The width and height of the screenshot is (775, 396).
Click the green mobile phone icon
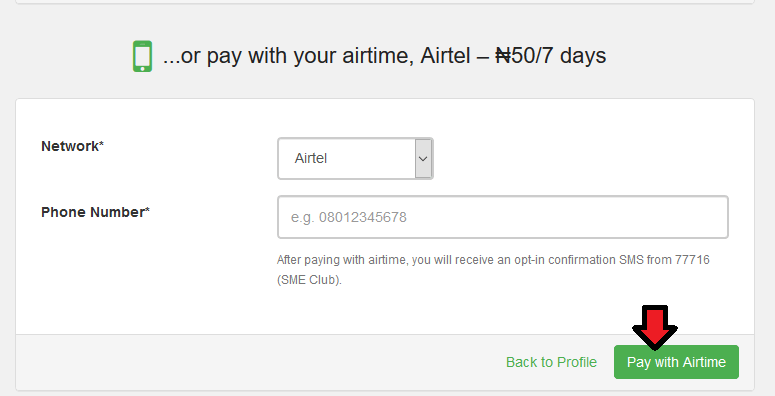(142, 56)
